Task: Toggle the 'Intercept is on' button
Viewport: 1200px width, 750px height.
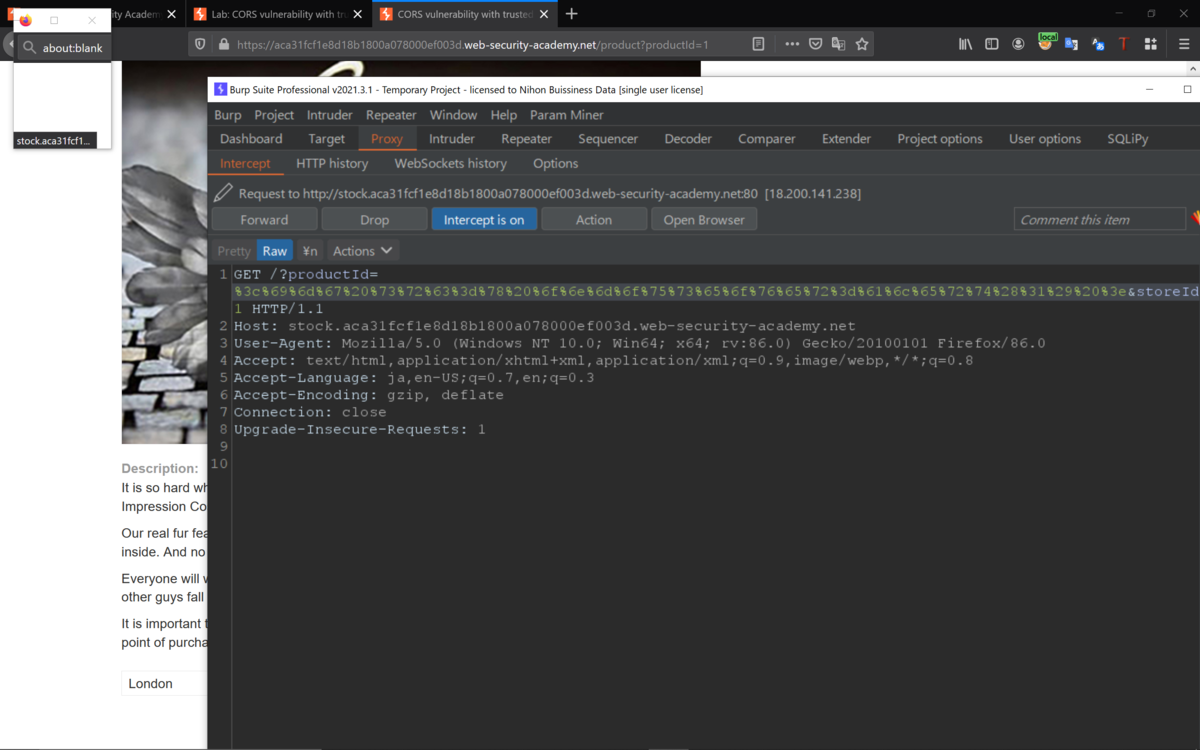Action: tap(484, 219)
